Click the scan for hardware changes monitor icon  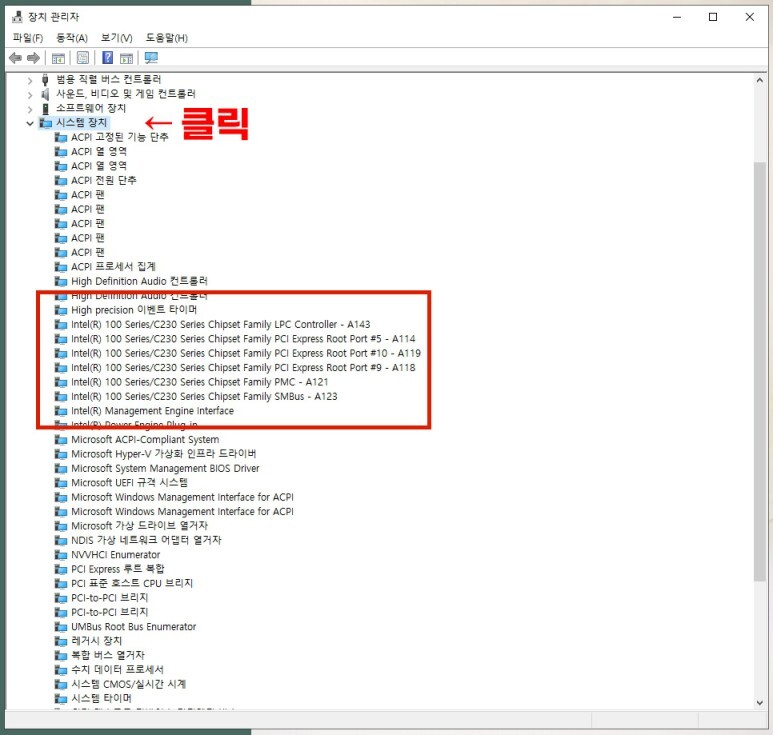151,58
